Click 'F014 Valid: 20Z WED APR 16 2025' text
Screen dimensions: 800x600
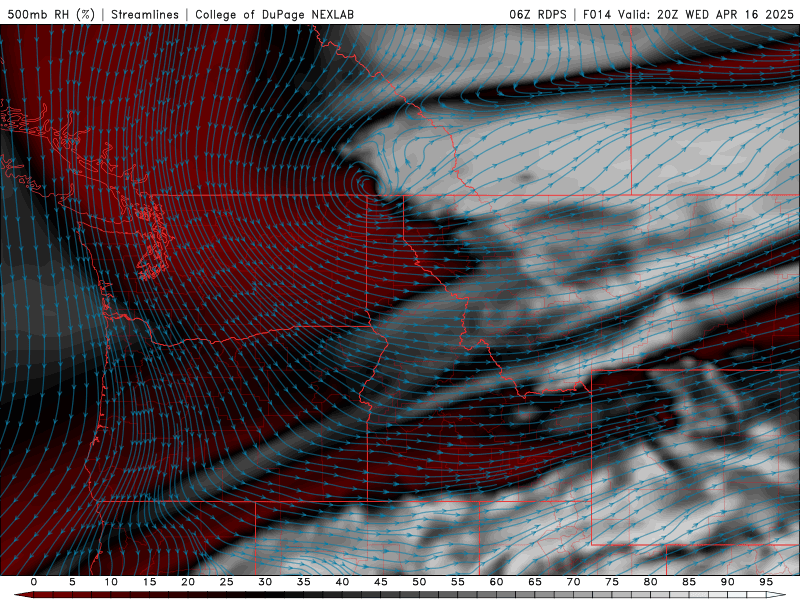(688, 14)
